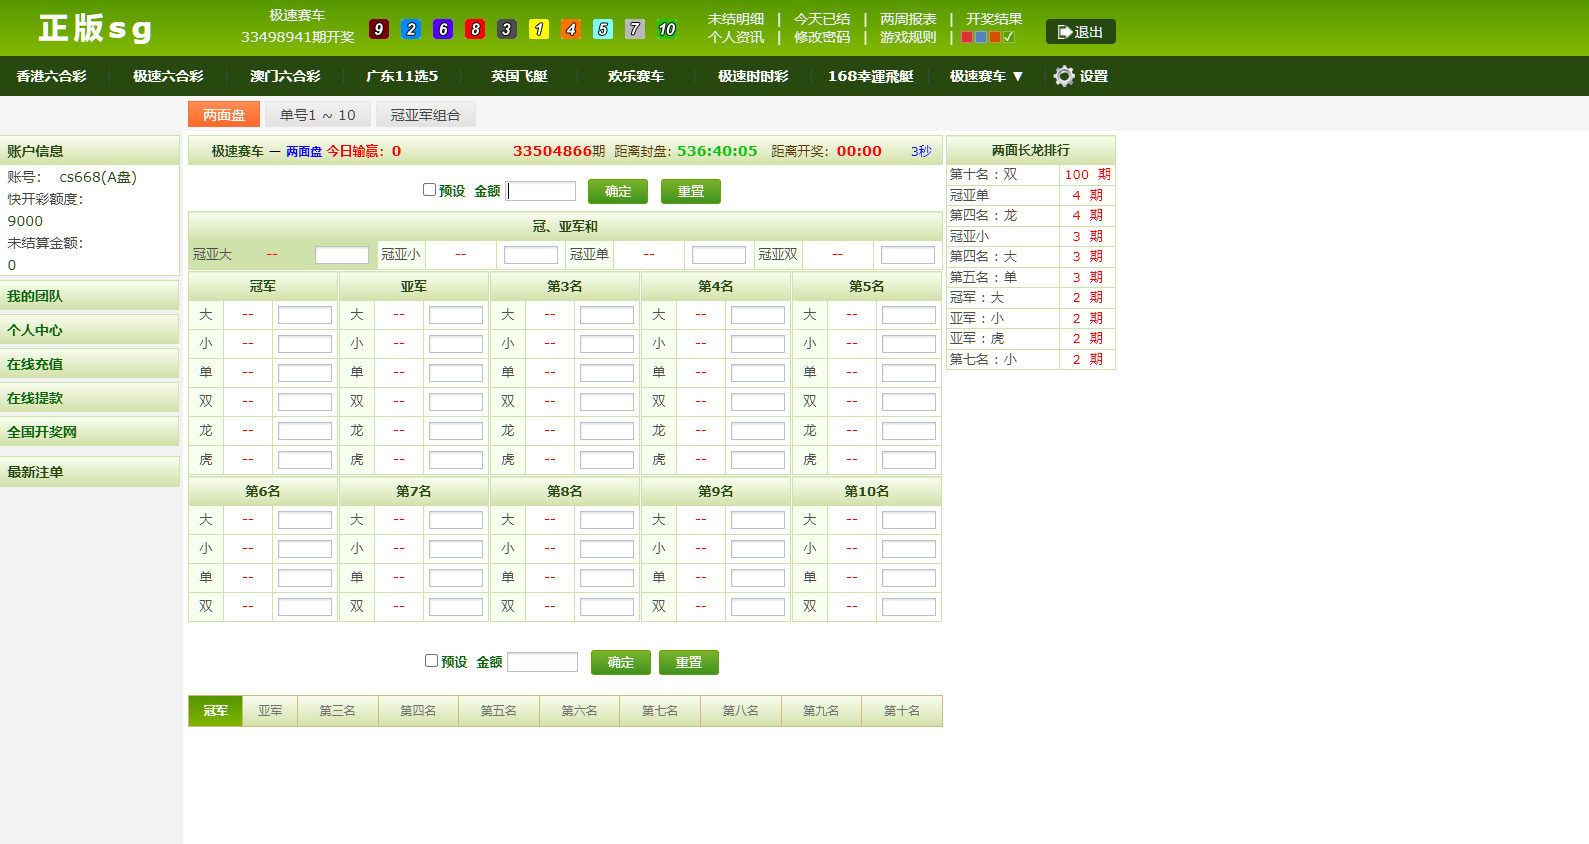Click the orange number 4 ball

[x=571, y=29]
